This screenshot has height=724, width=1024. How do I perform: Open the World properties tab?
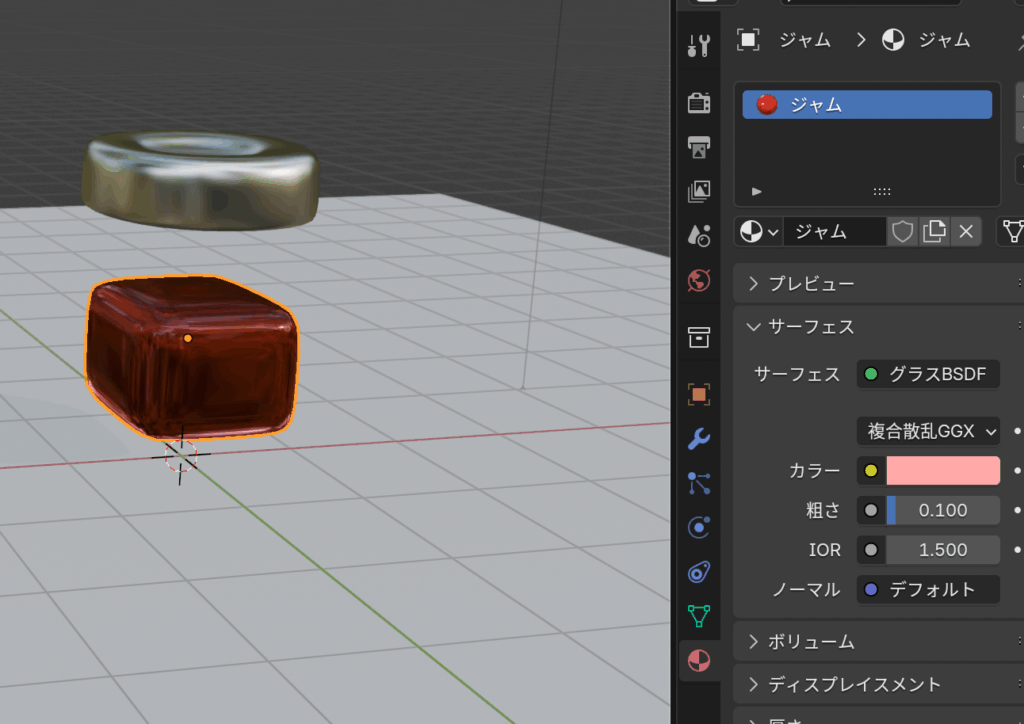pyautogui.click(x=699, y=281)
